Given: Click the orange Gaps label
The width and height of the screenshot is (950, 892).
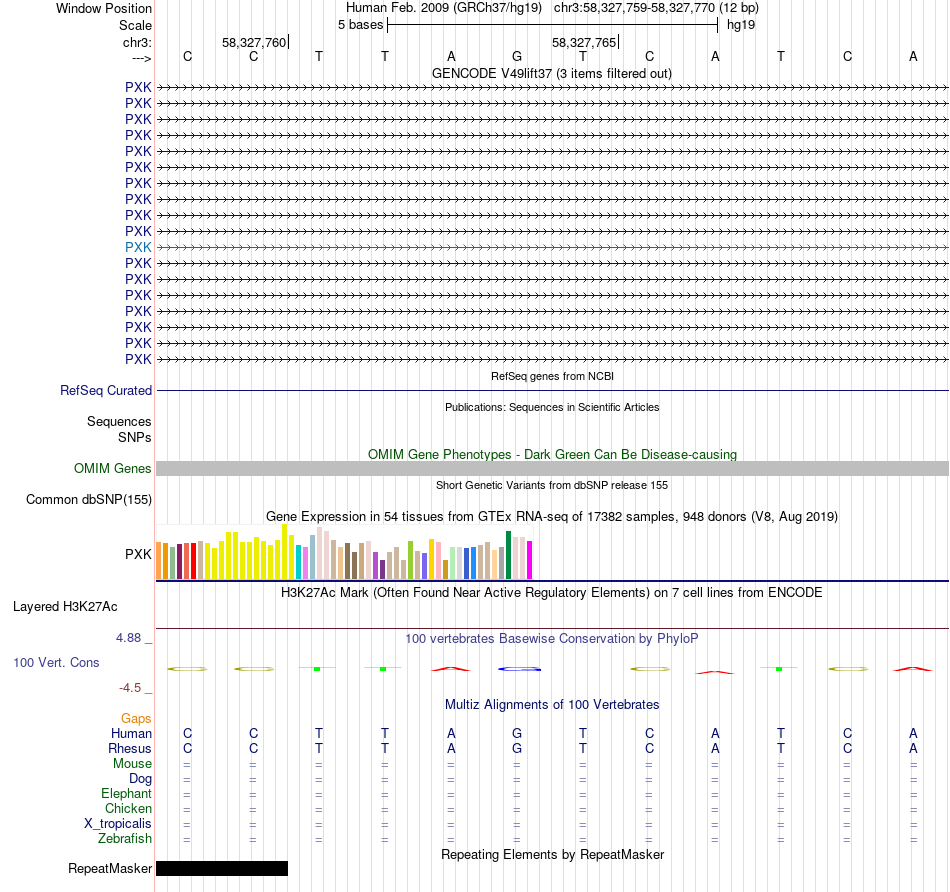Looking at the screenshot, I should click(x=136, y=719).
